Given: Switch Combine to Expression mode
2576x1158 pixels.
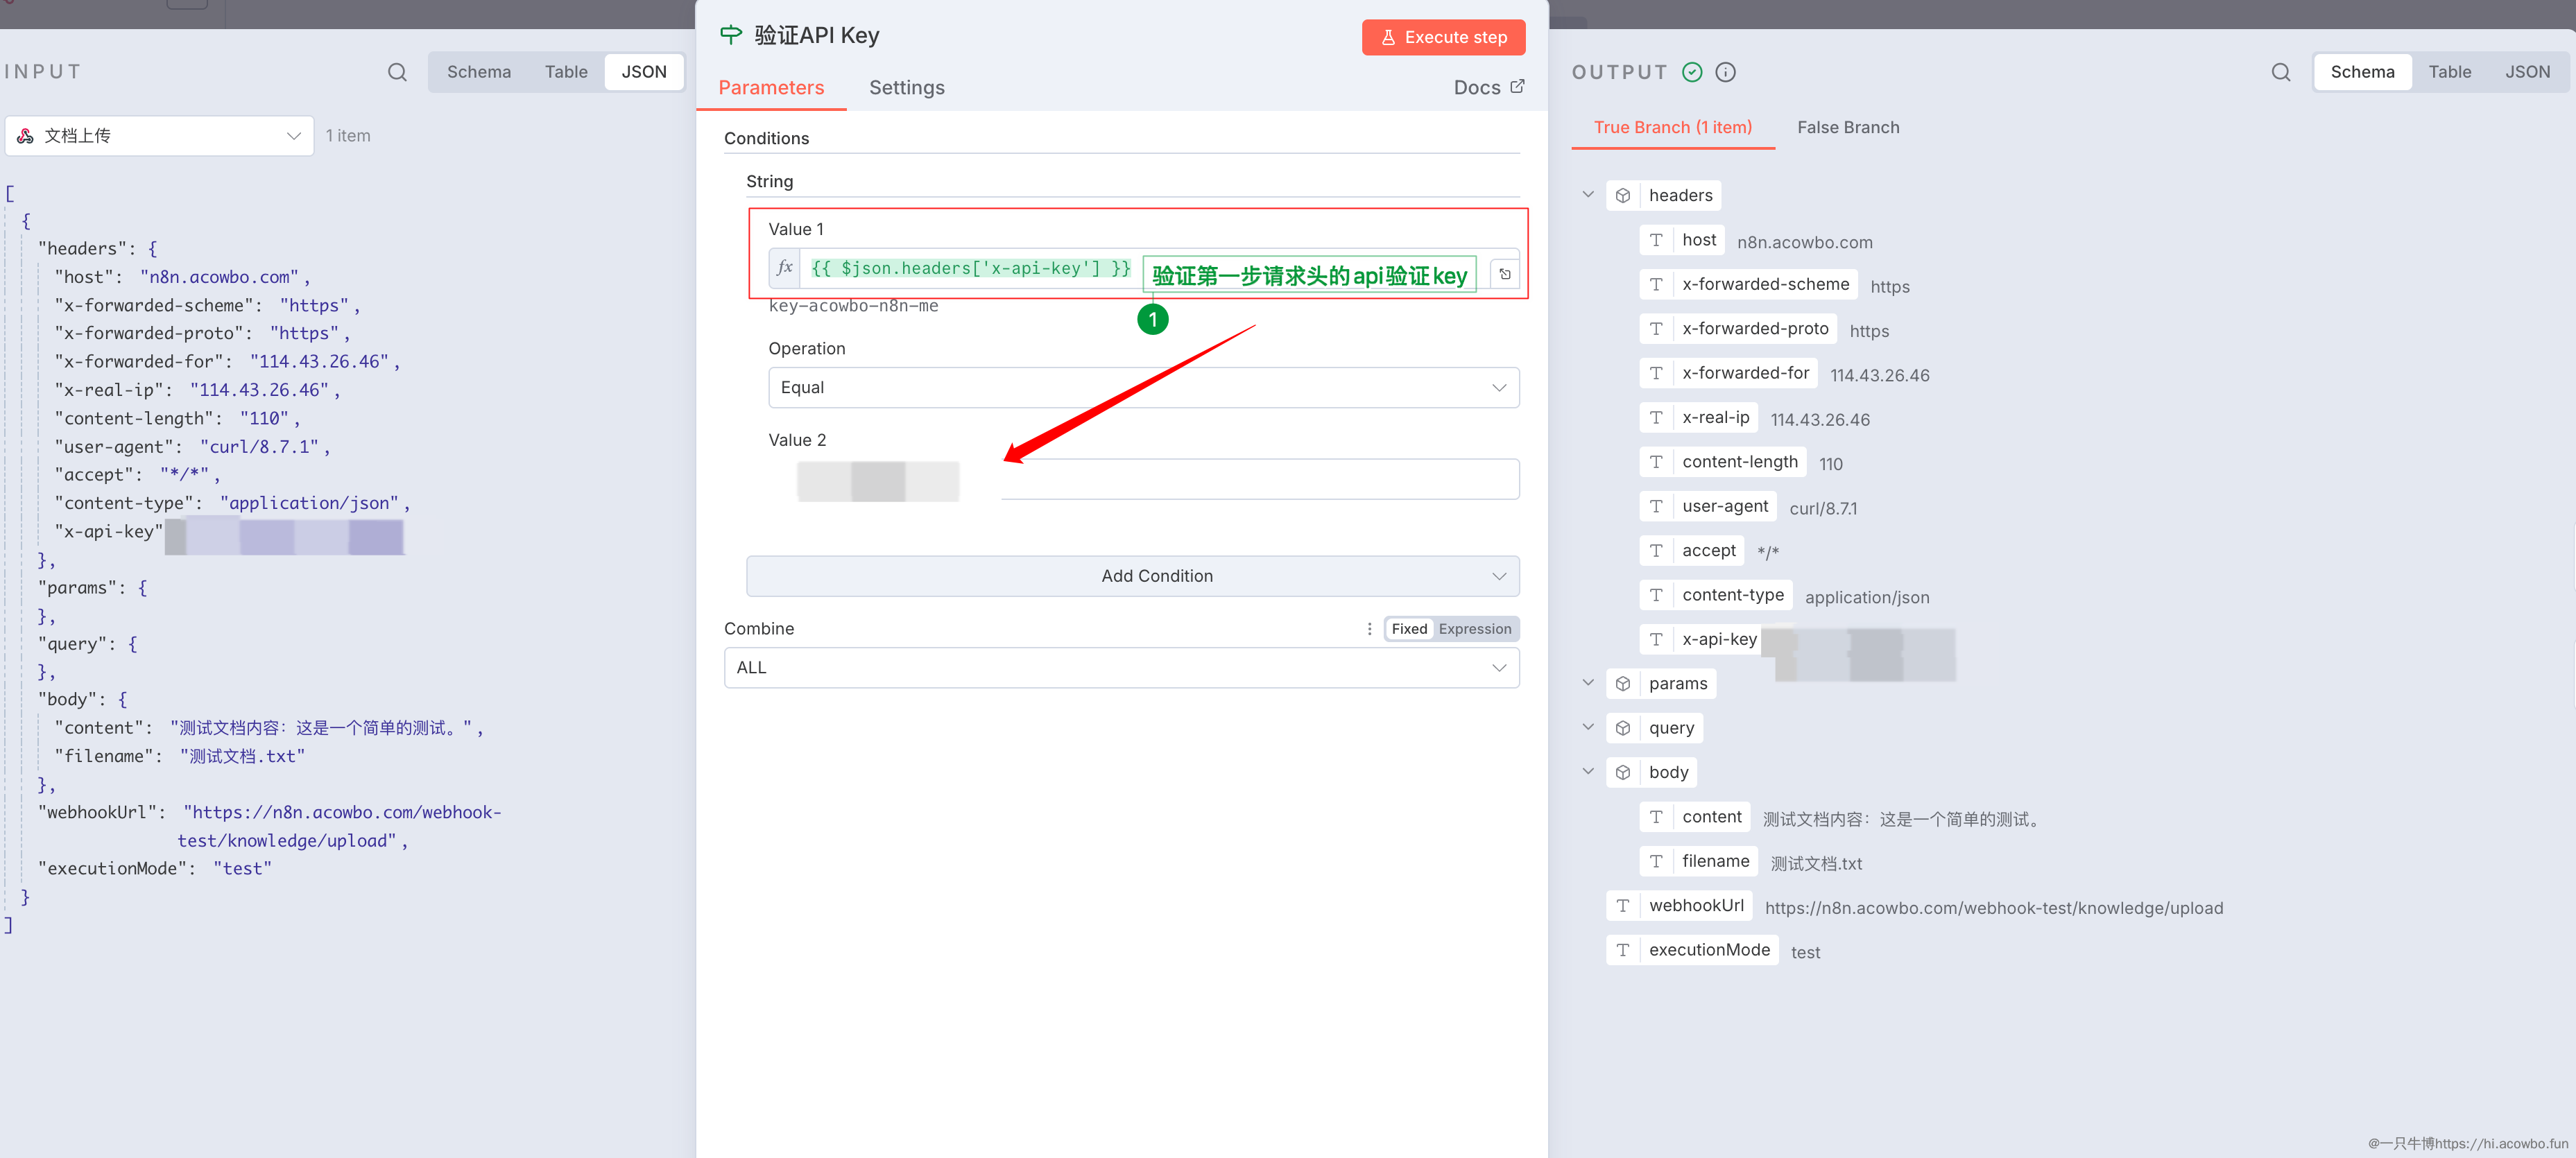Looking at the screenshot, I should pyautogui.click(x=1474, y=629).
